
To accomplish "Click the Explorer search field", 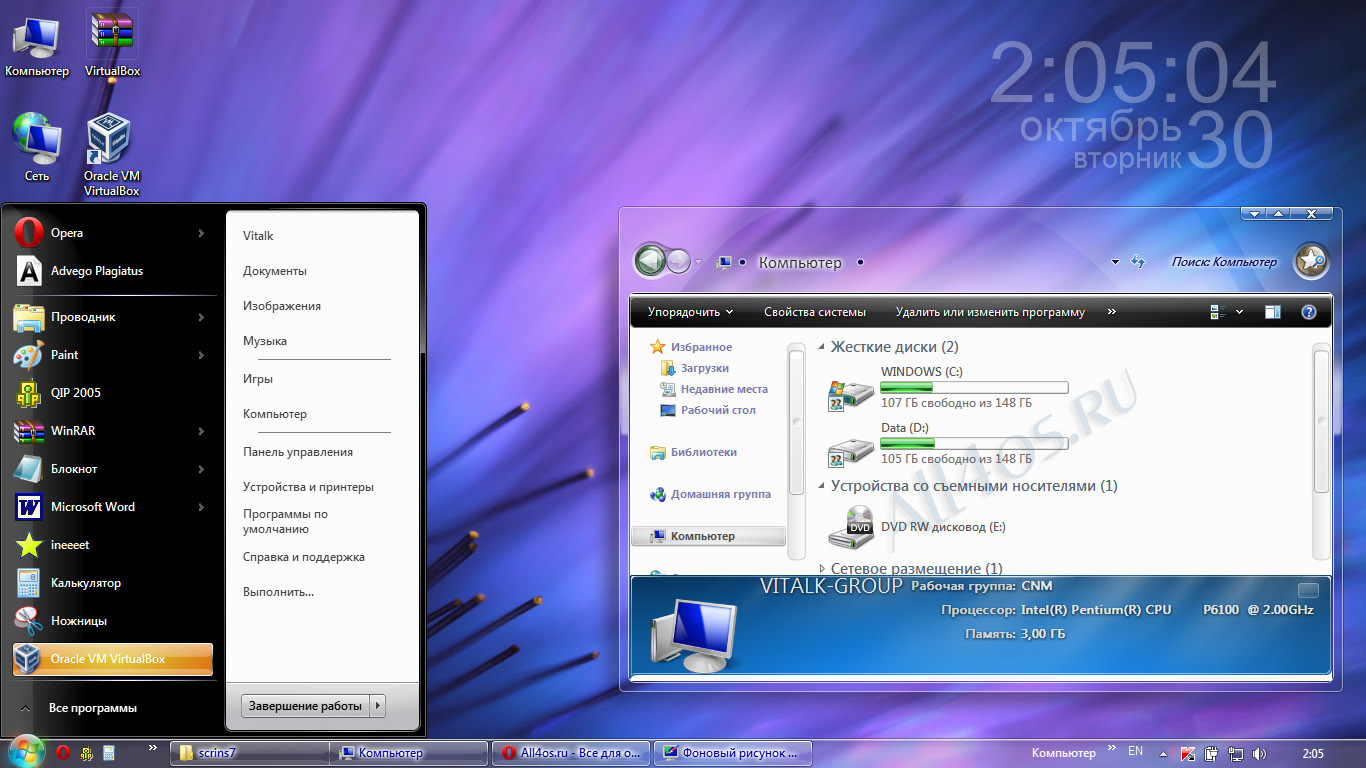I will tap(1224, 262).
